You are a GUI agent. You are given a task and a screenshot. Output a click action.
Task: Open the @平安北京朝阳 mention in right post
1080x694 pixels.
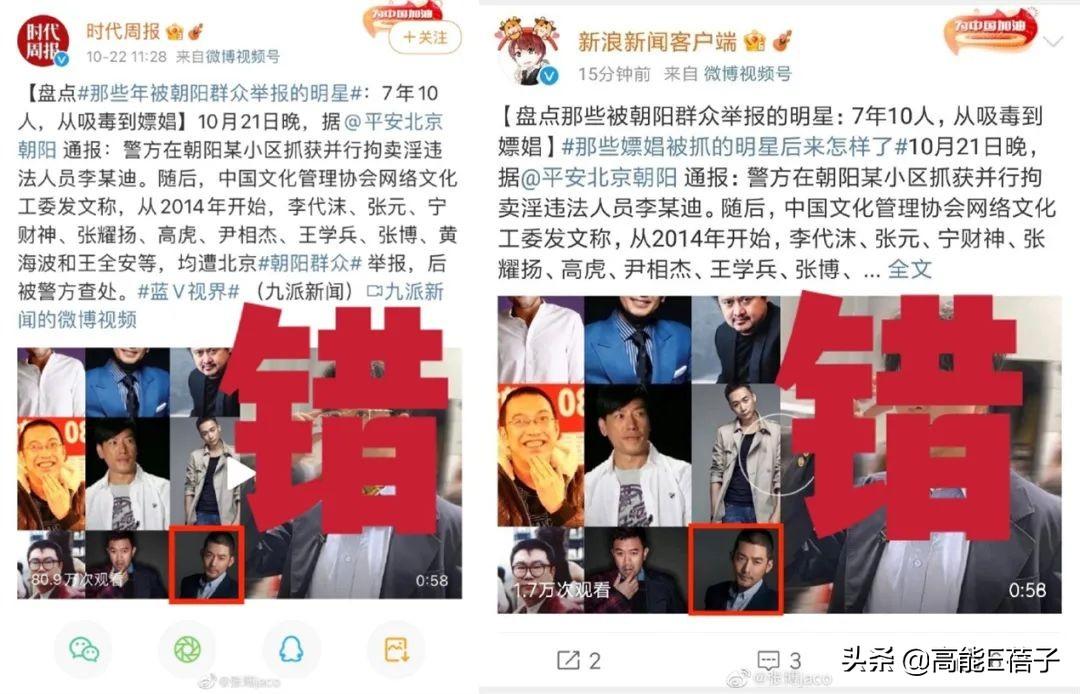tap(599, 178)
